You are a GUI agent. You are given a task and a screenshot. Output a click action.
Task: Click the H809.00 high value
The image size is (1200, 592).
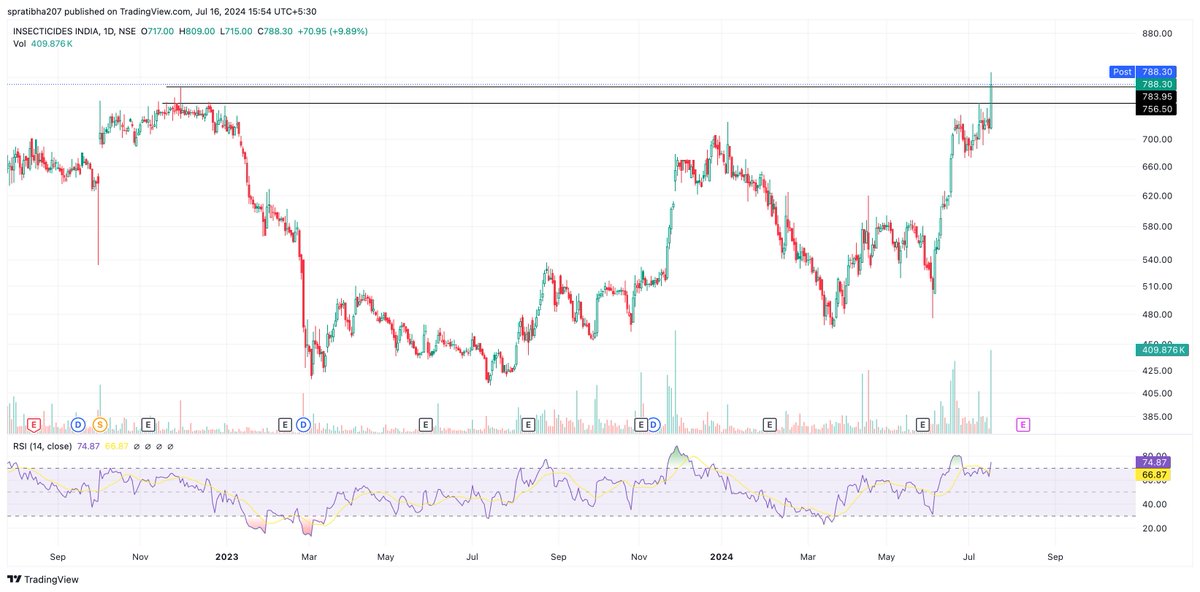pos(198,31)
